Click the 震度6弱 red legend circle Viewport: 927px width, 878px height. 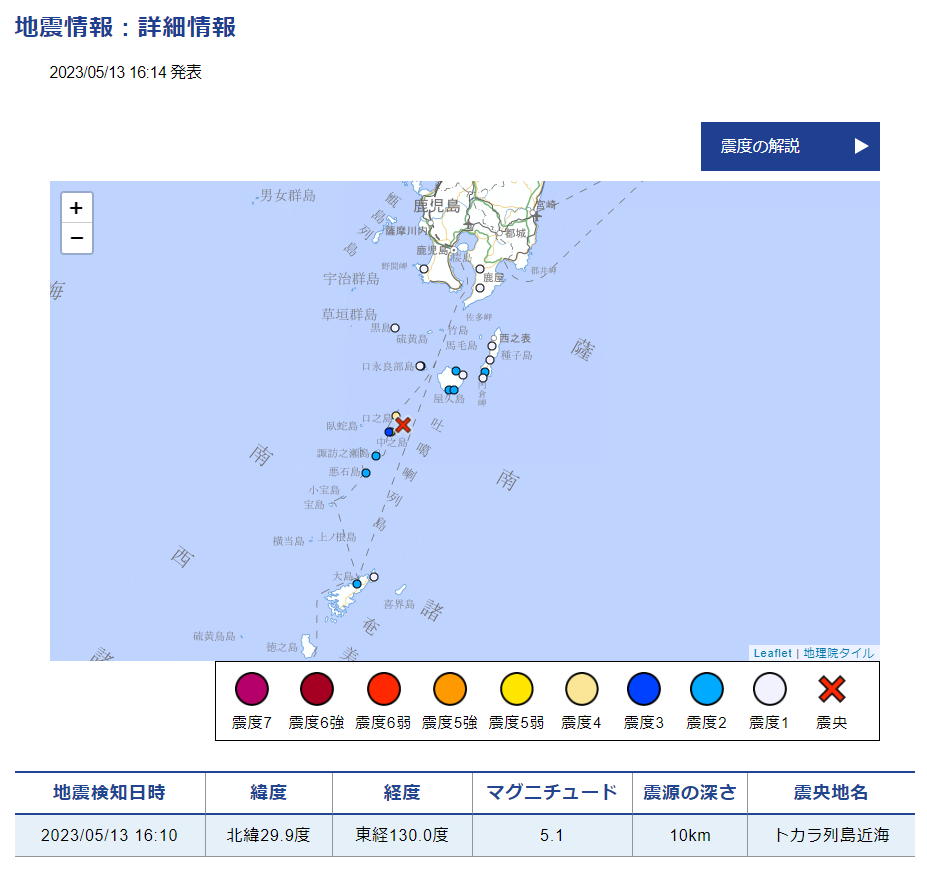[x=383, y=689]
